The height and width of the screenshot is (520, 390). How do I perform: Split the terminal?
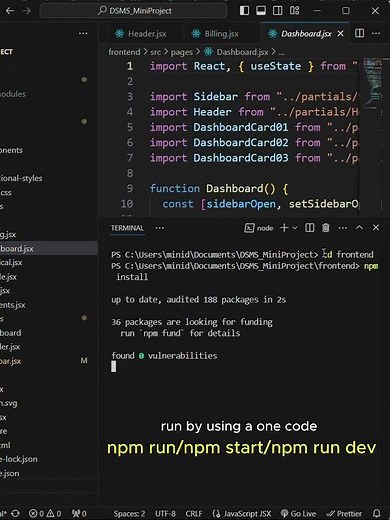309,228
